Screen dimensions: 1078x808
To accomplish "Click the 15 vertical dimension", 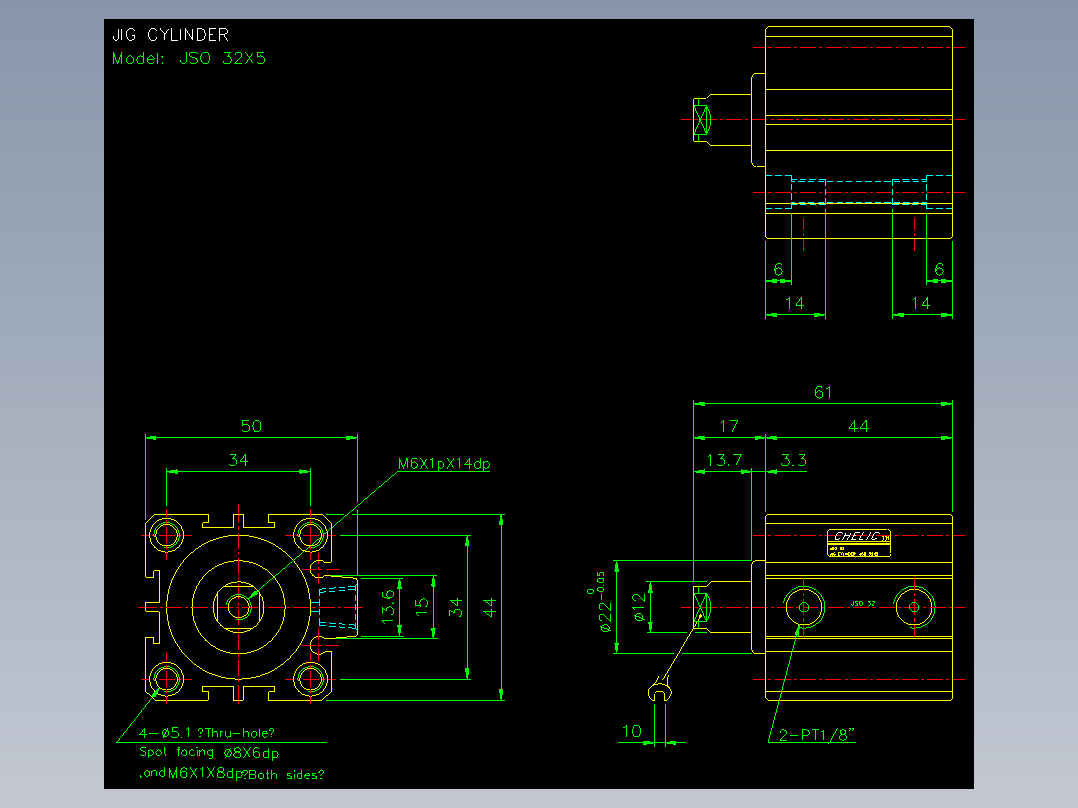I will pos(422,607).
